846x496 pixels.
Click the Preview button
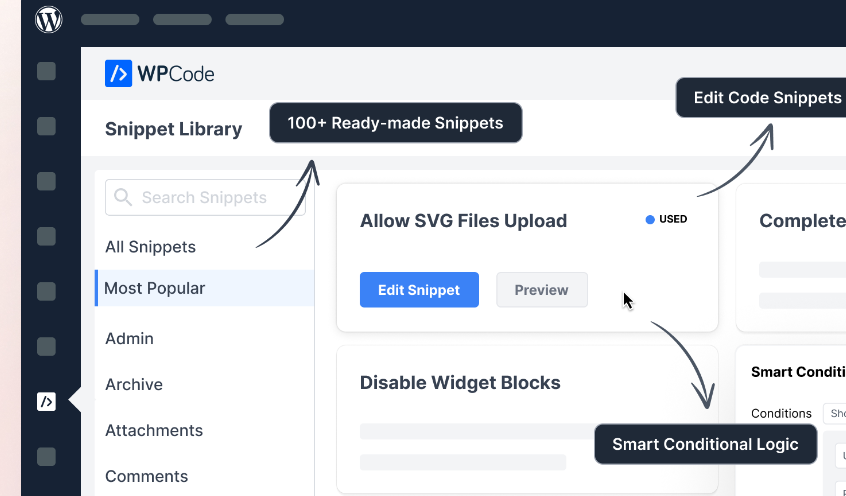pos(541,290)
